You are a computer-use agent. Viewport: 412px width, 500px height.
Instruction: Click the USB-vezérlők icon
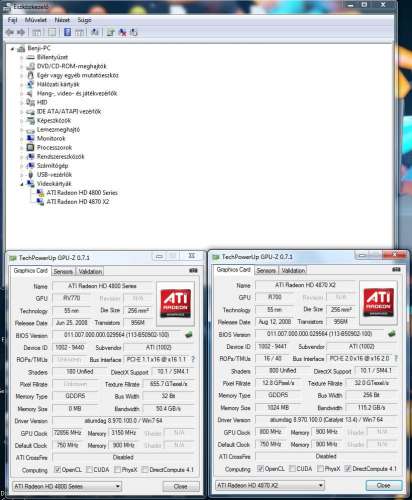[30, 175]
